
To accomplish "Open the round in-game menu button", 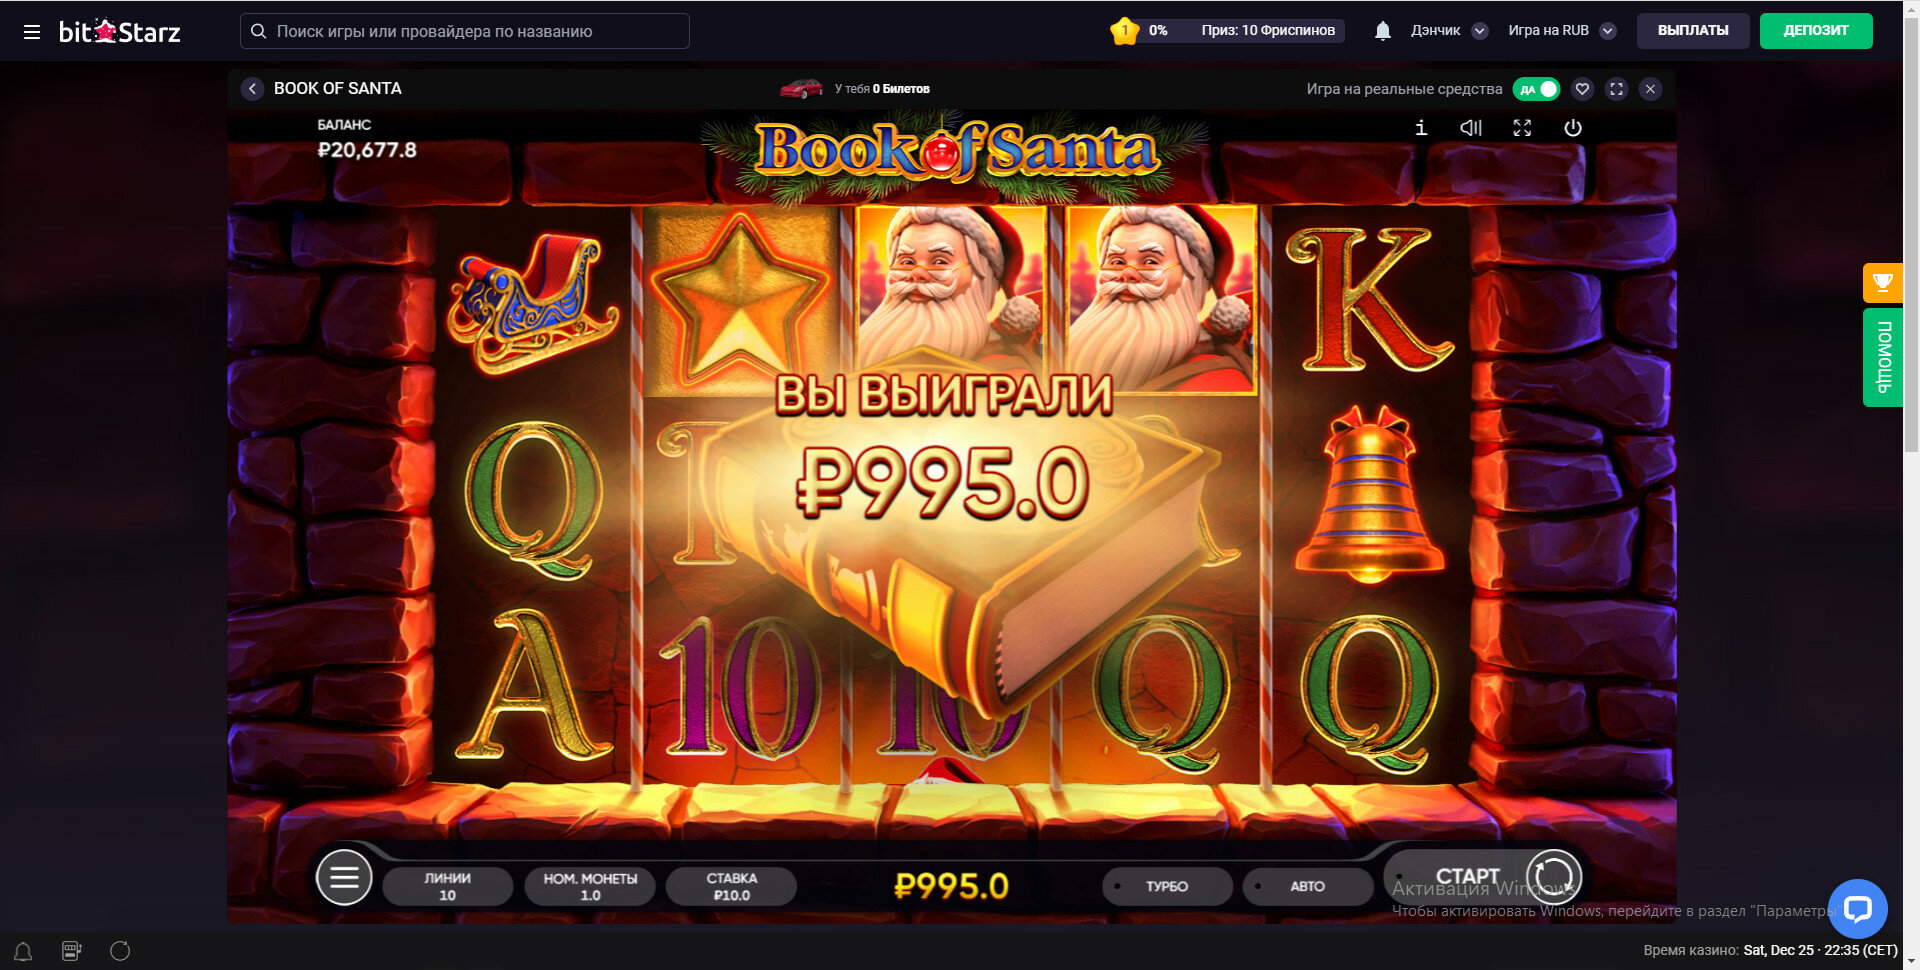I will click(344, 877).
